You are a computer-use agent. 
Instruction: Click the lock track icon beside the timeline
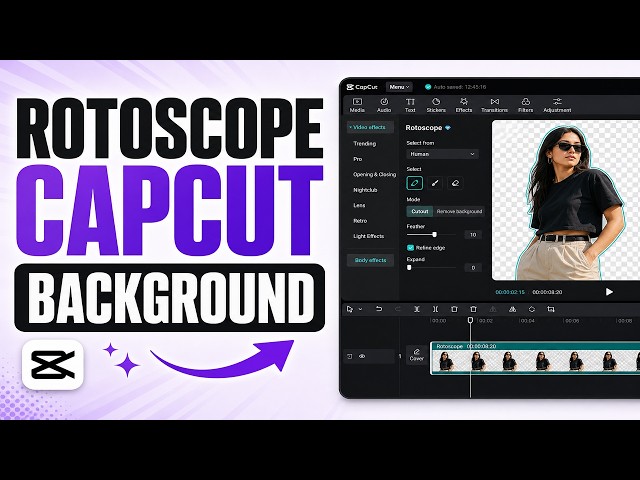[350, 356]
